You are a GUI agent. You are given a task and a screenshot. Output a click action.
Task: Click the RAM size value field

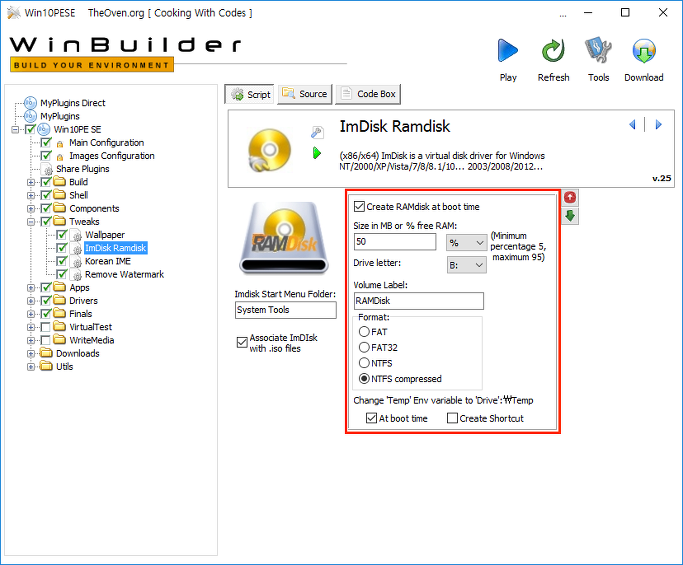tap(395, 242)
